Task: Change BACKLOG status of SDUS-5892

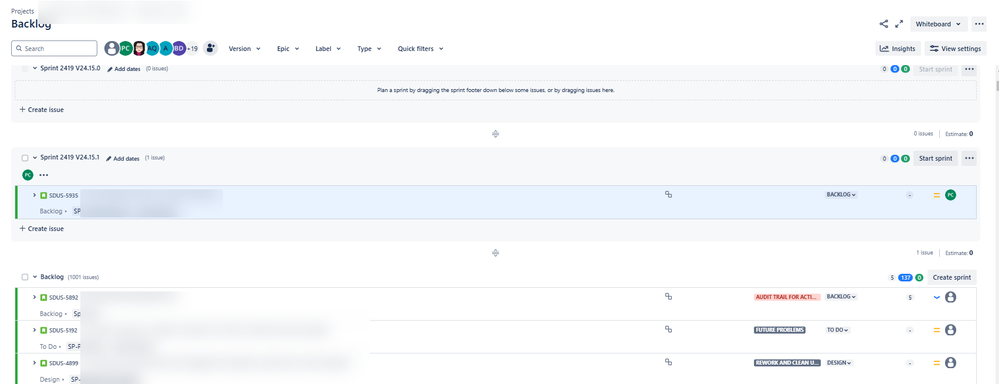Action: [x=841, y=297]
